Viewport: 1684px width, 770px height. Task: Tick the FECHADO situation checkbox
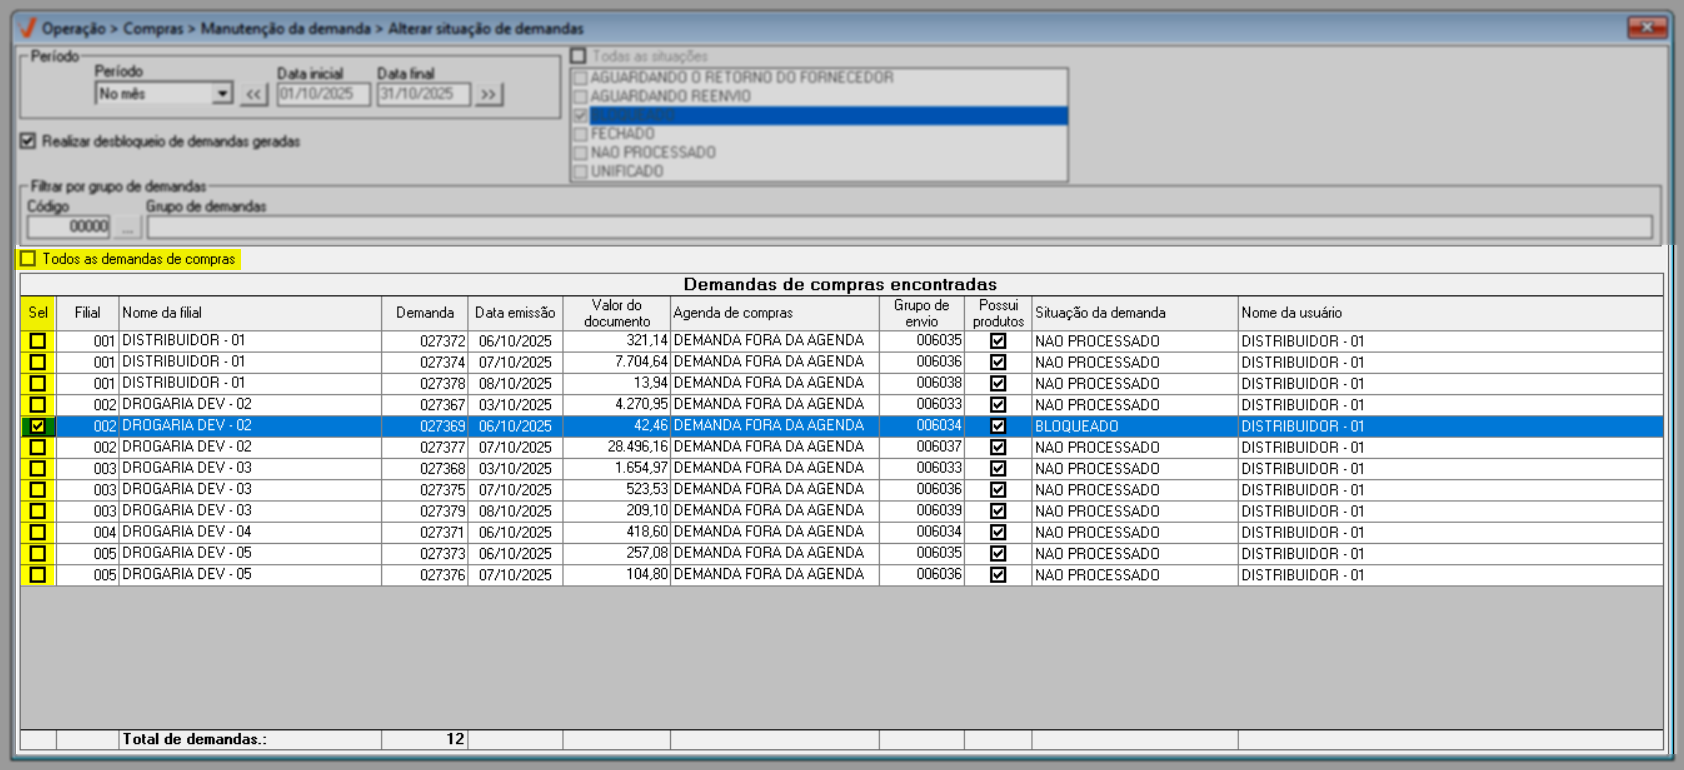[580, 134]
